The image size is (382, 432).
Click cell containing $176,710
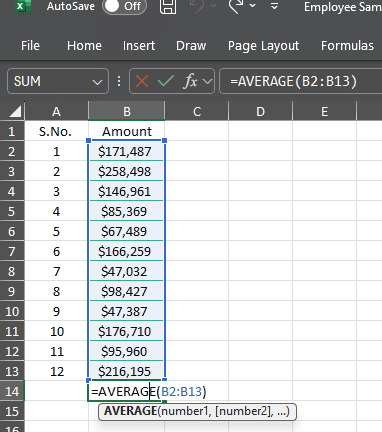[x=127, y=331]
